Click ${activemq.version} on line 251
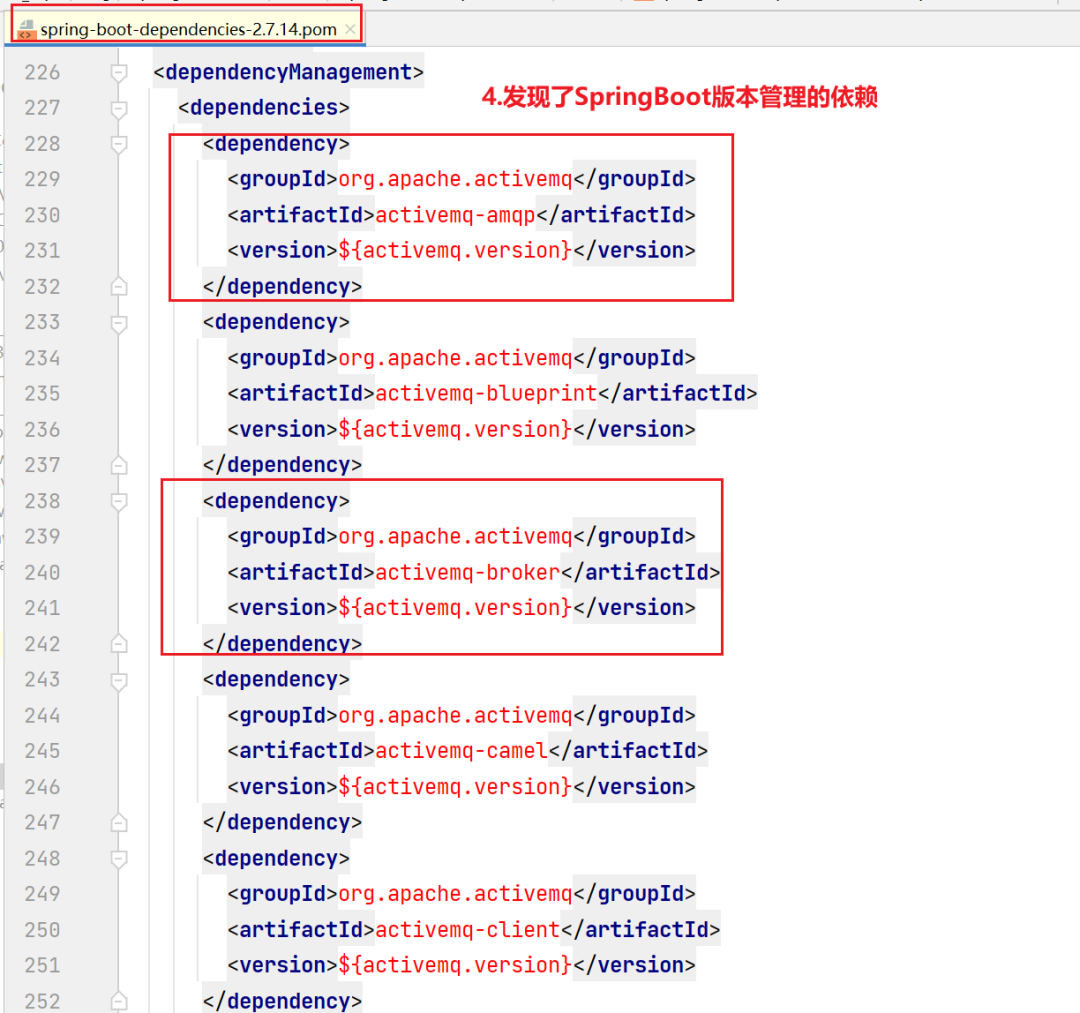1080x1013 pixels. point(455,965)
